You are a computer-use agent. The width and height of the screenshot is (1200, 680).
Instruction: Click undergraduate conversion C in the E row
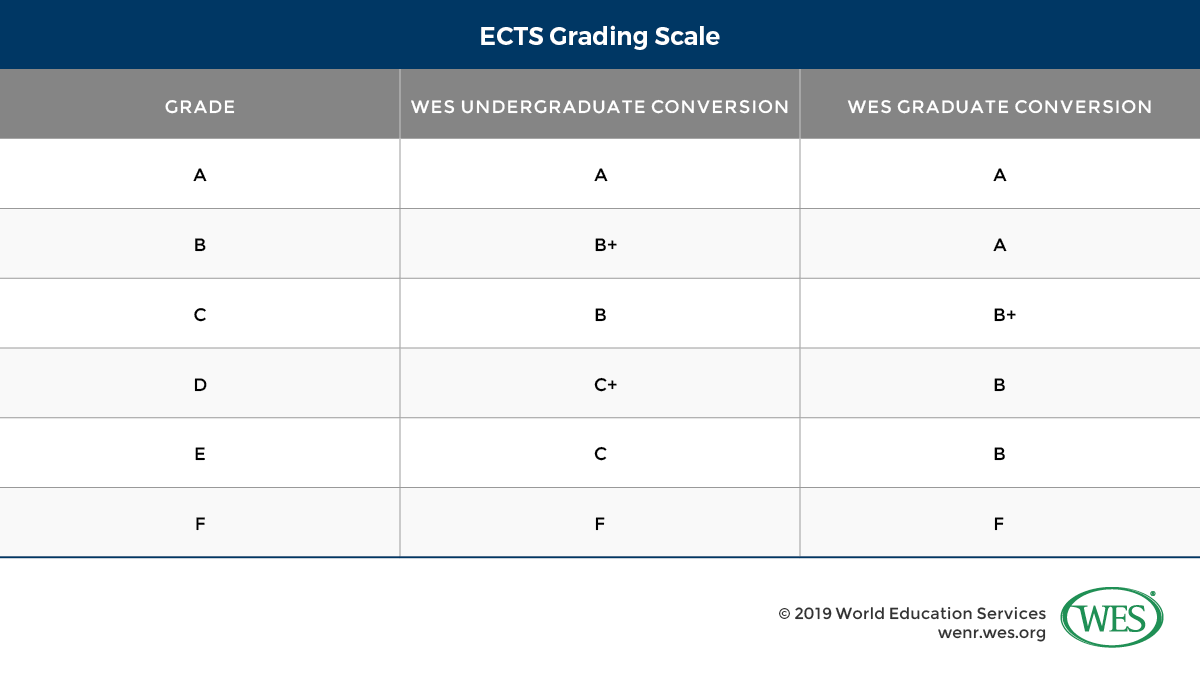click(x=600, y=454)
